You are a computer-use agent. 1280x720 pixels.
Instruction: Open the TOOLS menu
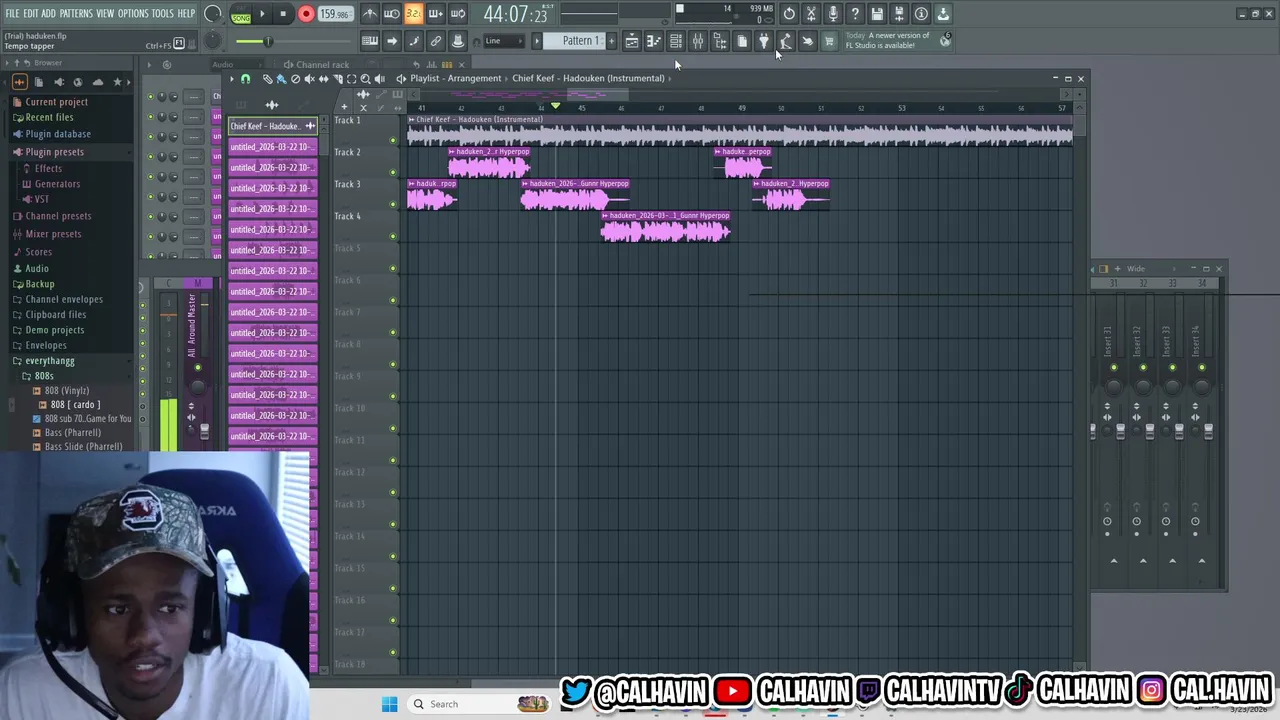click(x=163, y=14)
